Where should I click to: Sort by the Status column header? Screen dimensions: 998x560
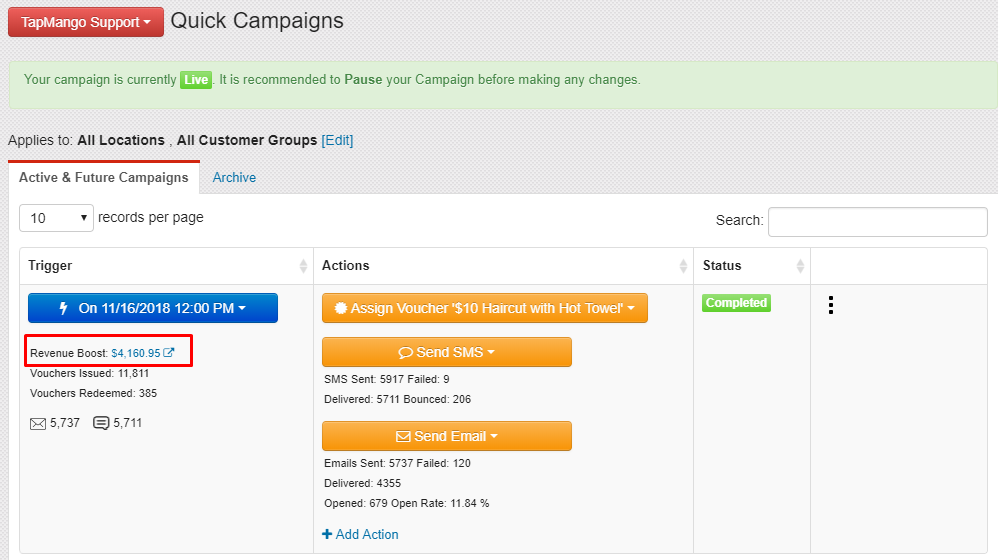pyautogui.click(x=752, y=266)
